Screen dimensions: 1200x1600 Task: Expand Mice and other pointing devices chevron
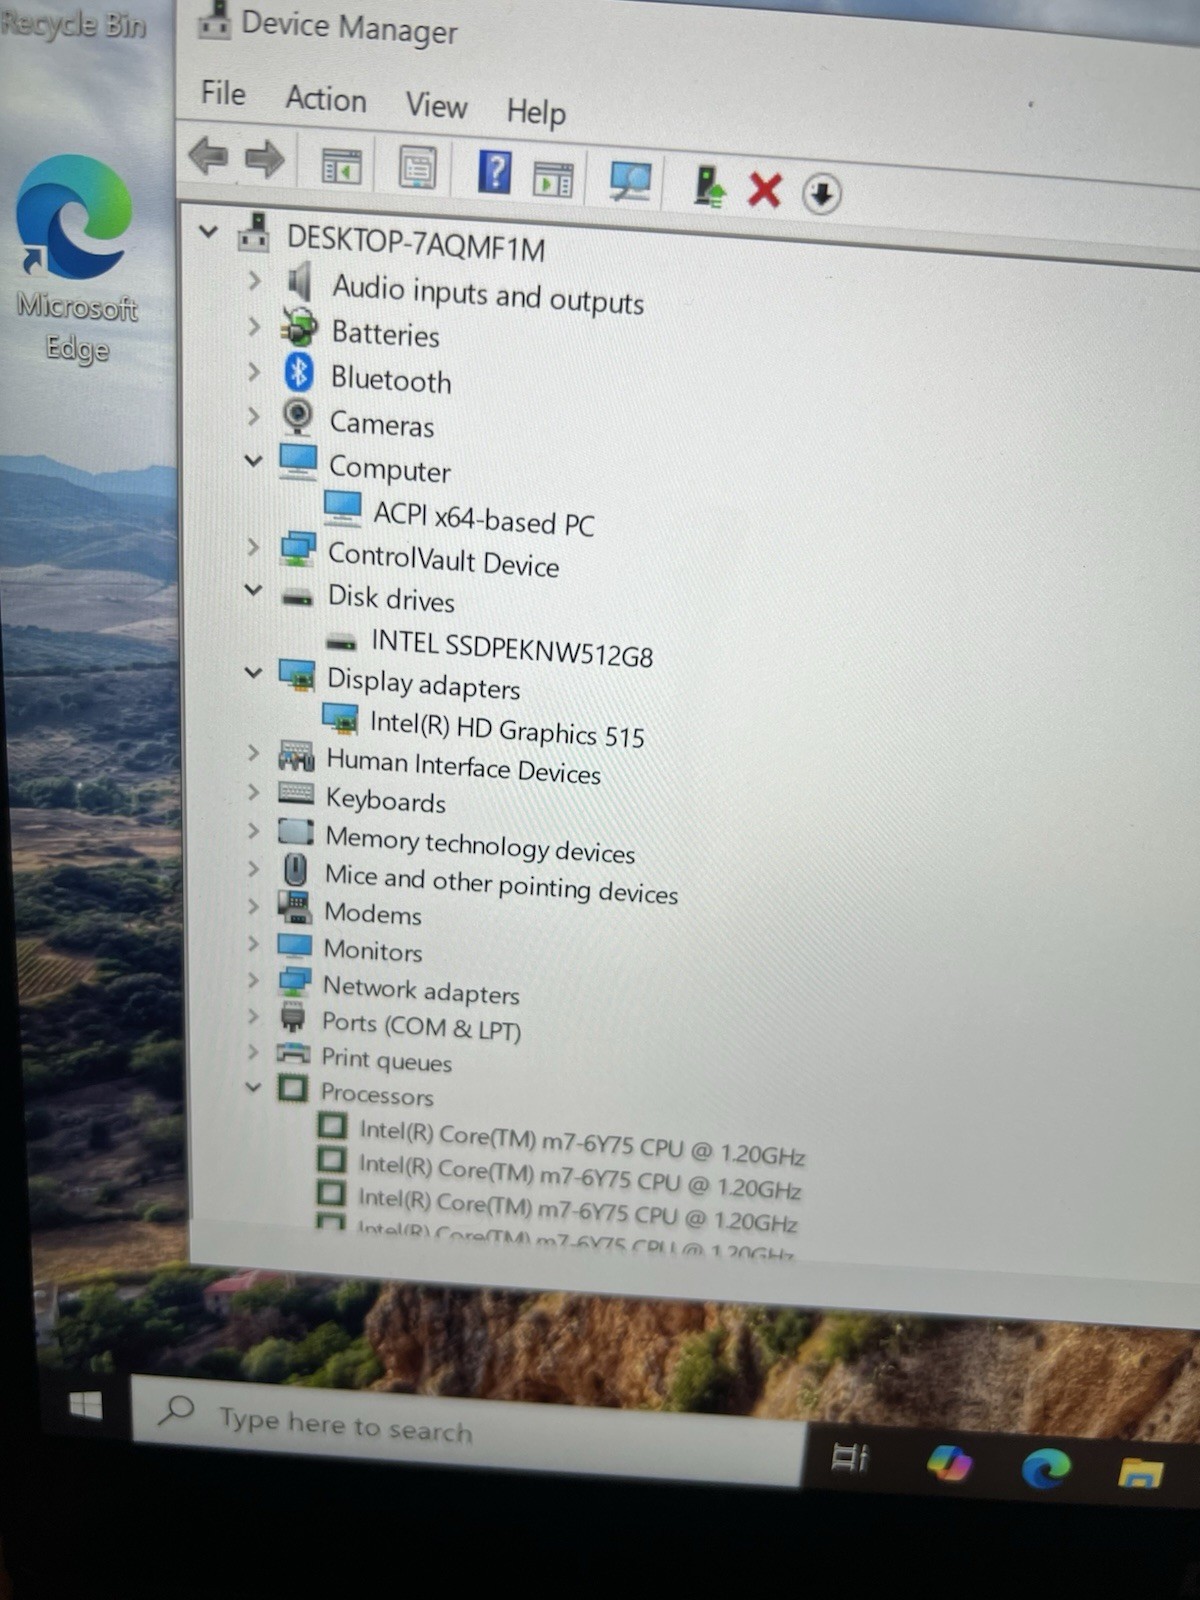tap(253, 868)
